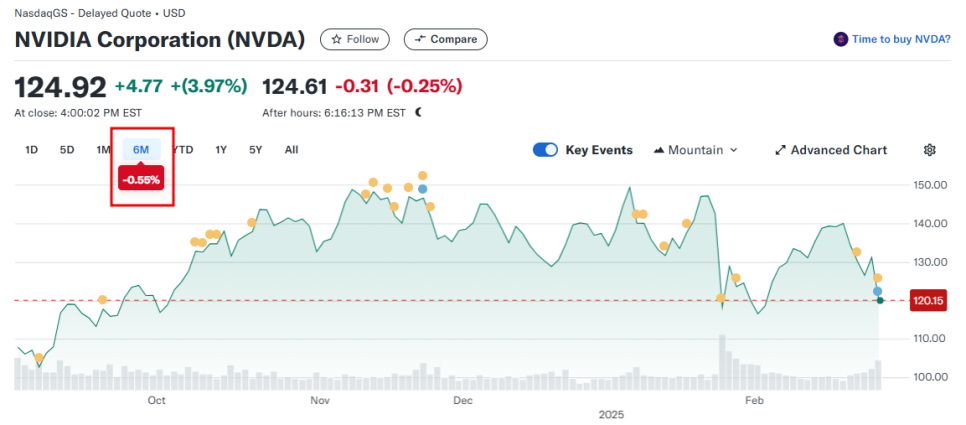Click the Nov label on the time axis
The height and width of the screenshot is (425, 966).
[320, 401]
